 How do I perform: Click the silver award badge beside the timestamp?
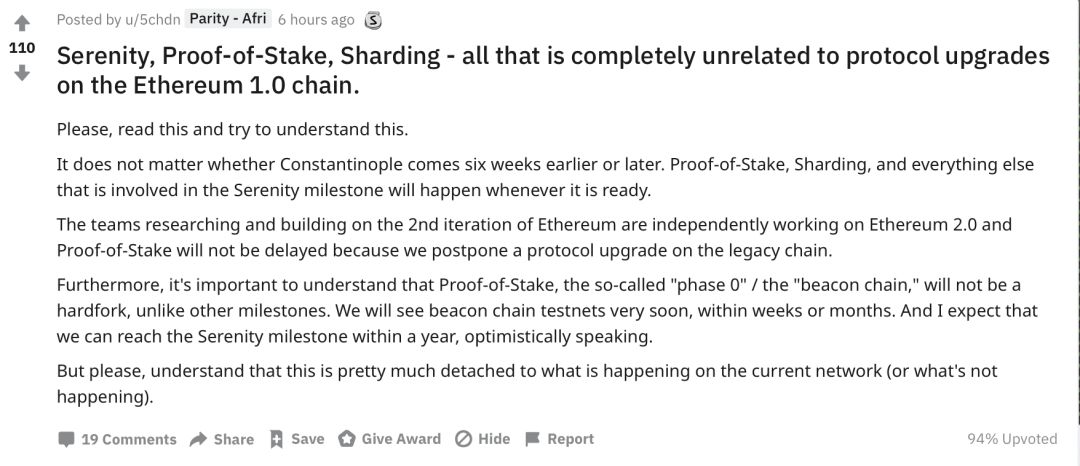(373, 20)
